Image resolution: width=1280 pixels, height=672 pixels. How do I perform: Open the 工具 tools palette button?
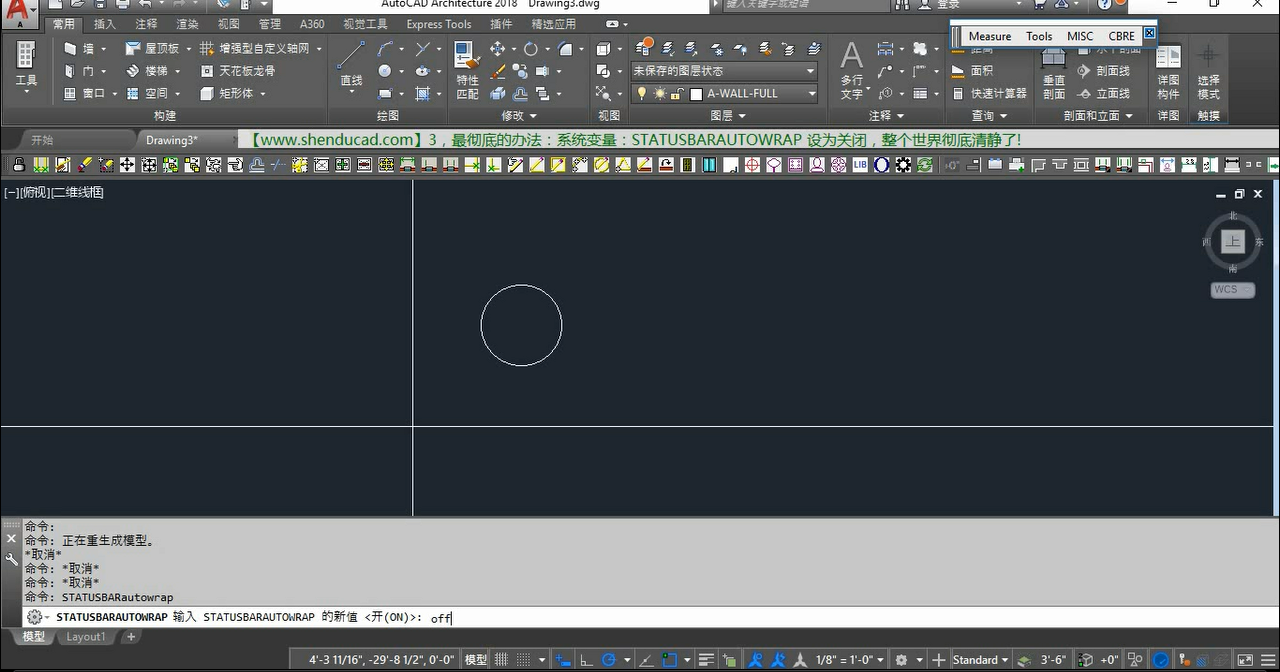coord(26,67)
